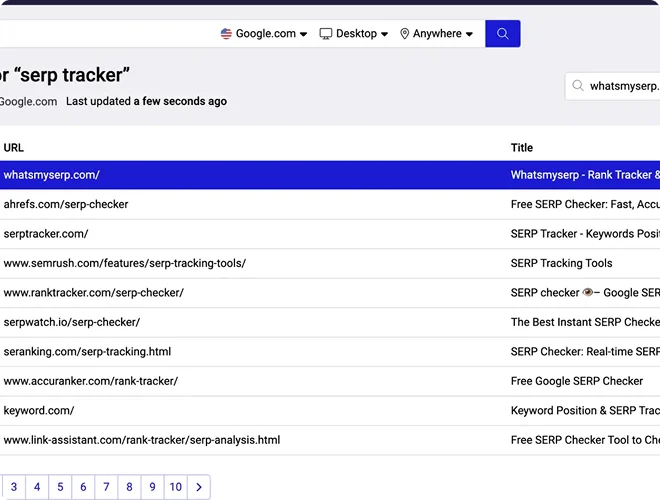The image size is (660, 500).
Task: Click the URL column header
Action: (x=13, y=148)
